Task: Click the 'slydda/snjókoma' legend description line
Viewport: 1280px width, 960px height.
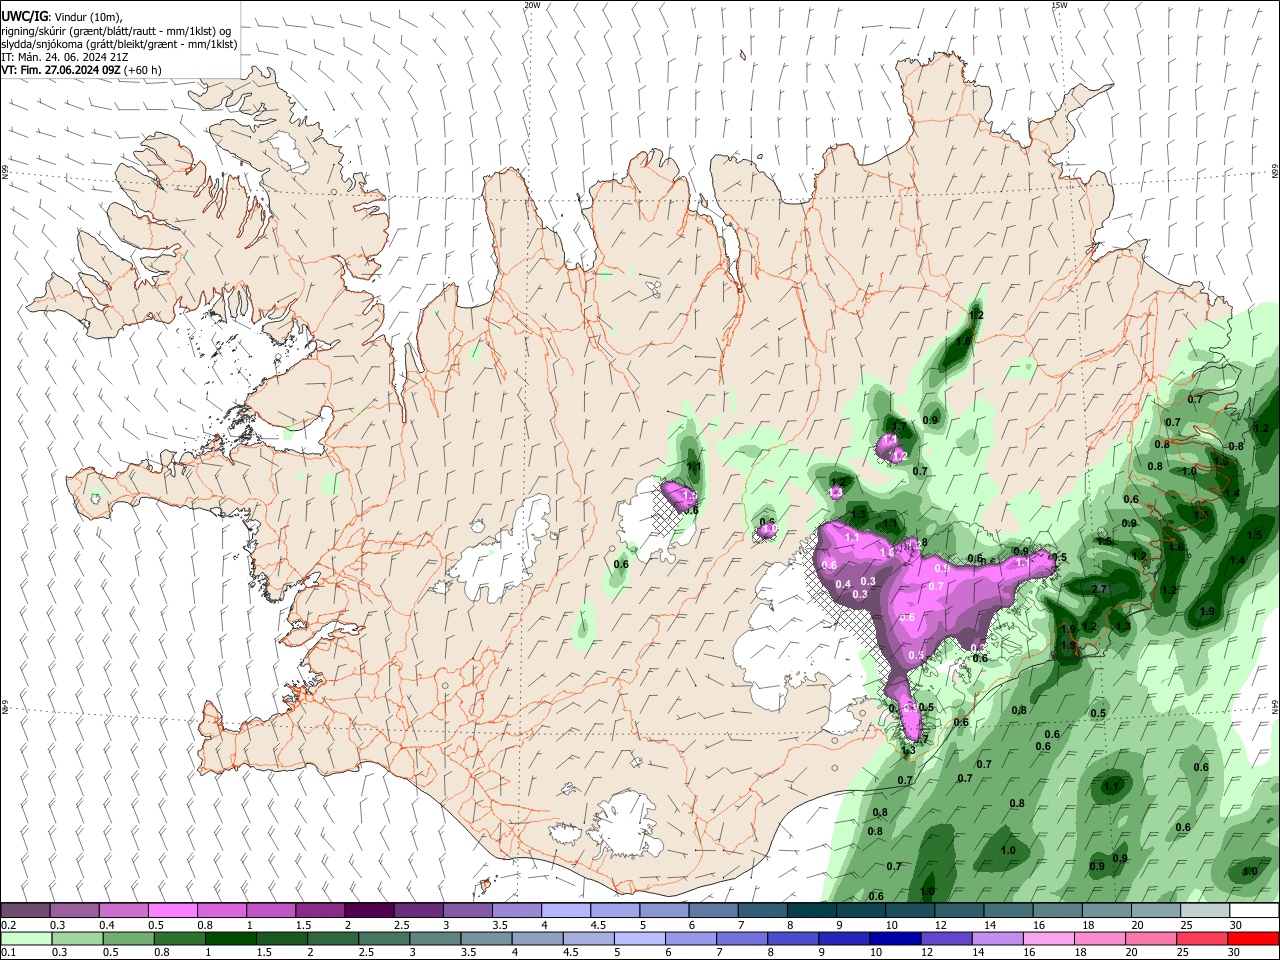Action: pyautogui.click(x=120, y=44)
